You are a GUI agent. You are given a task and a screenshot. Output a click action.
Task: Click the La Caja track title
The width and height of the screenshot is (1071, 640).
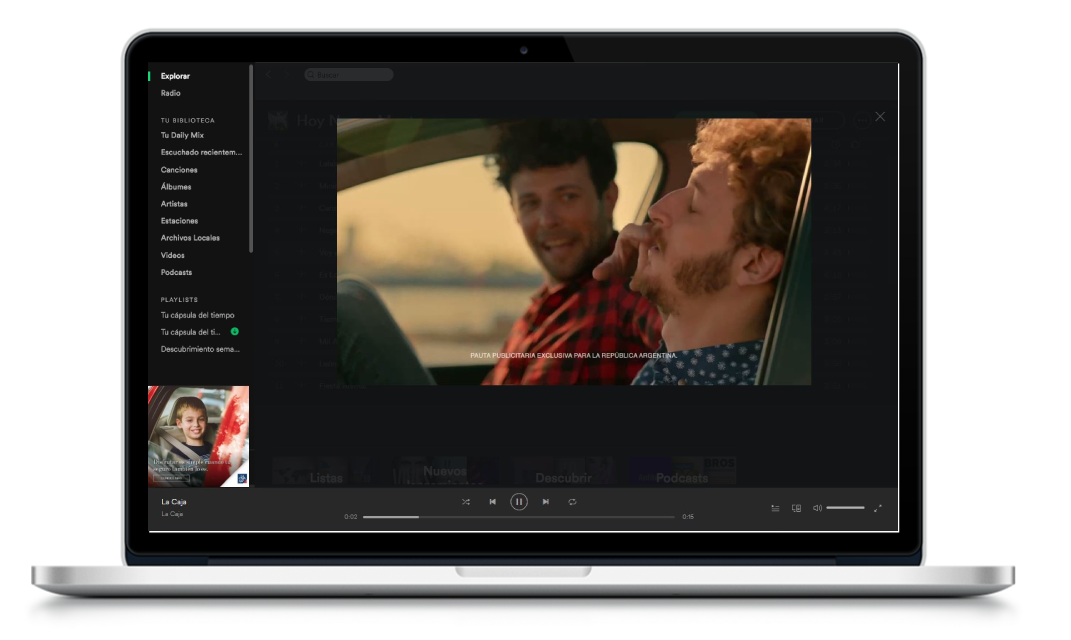174,502
